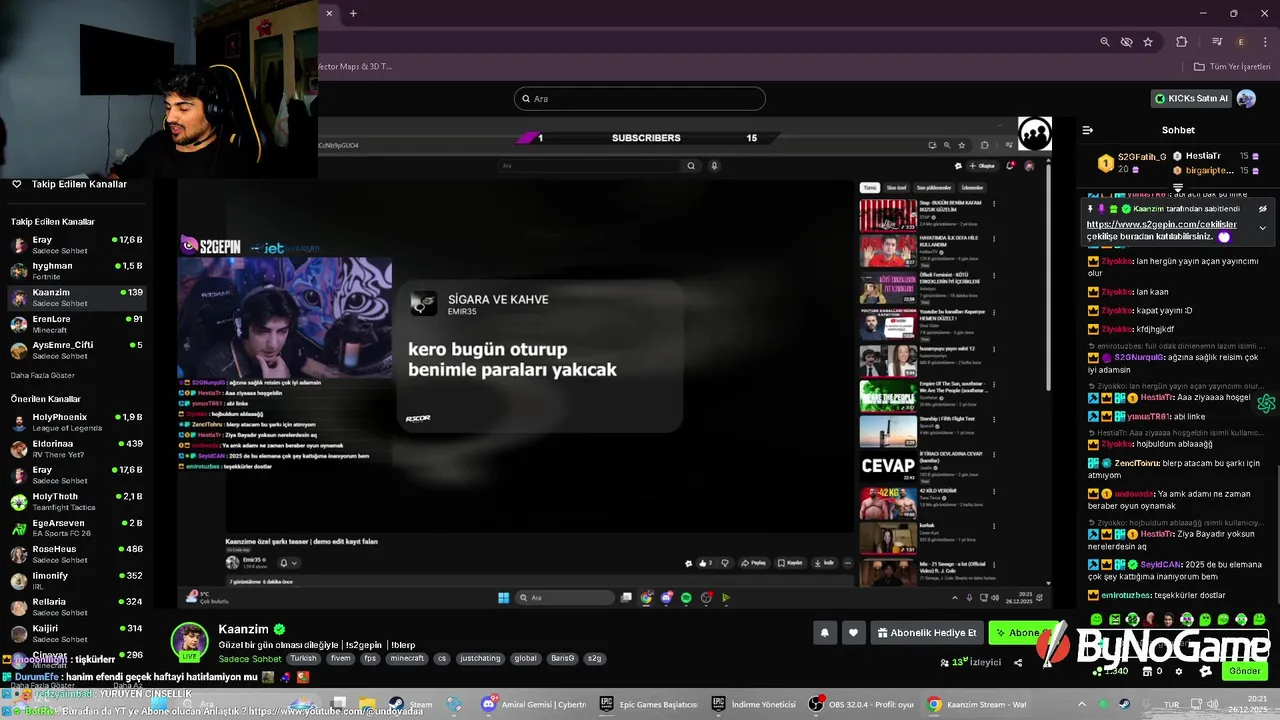Select the fivem stream tag
Viewport: 1280px width, 720px height.
[x=340, y=659]
